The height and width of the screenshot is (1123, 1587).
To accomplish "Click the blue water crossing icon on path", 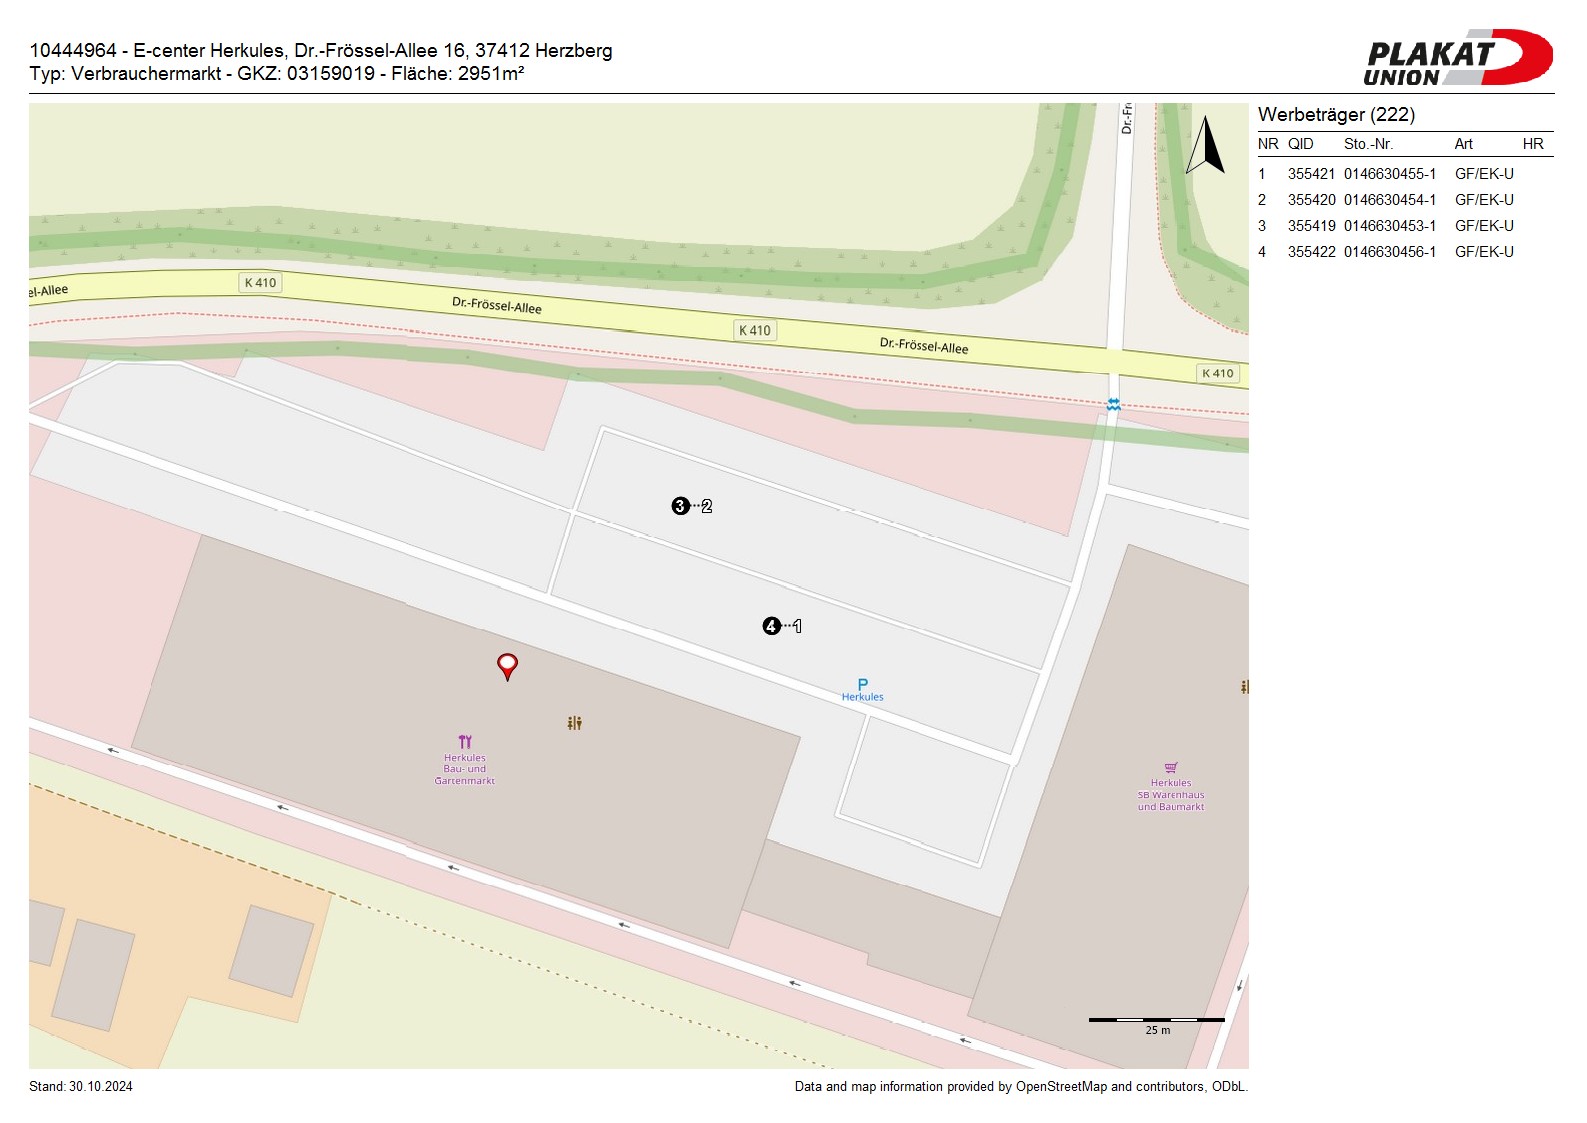I will (1113, 405).
